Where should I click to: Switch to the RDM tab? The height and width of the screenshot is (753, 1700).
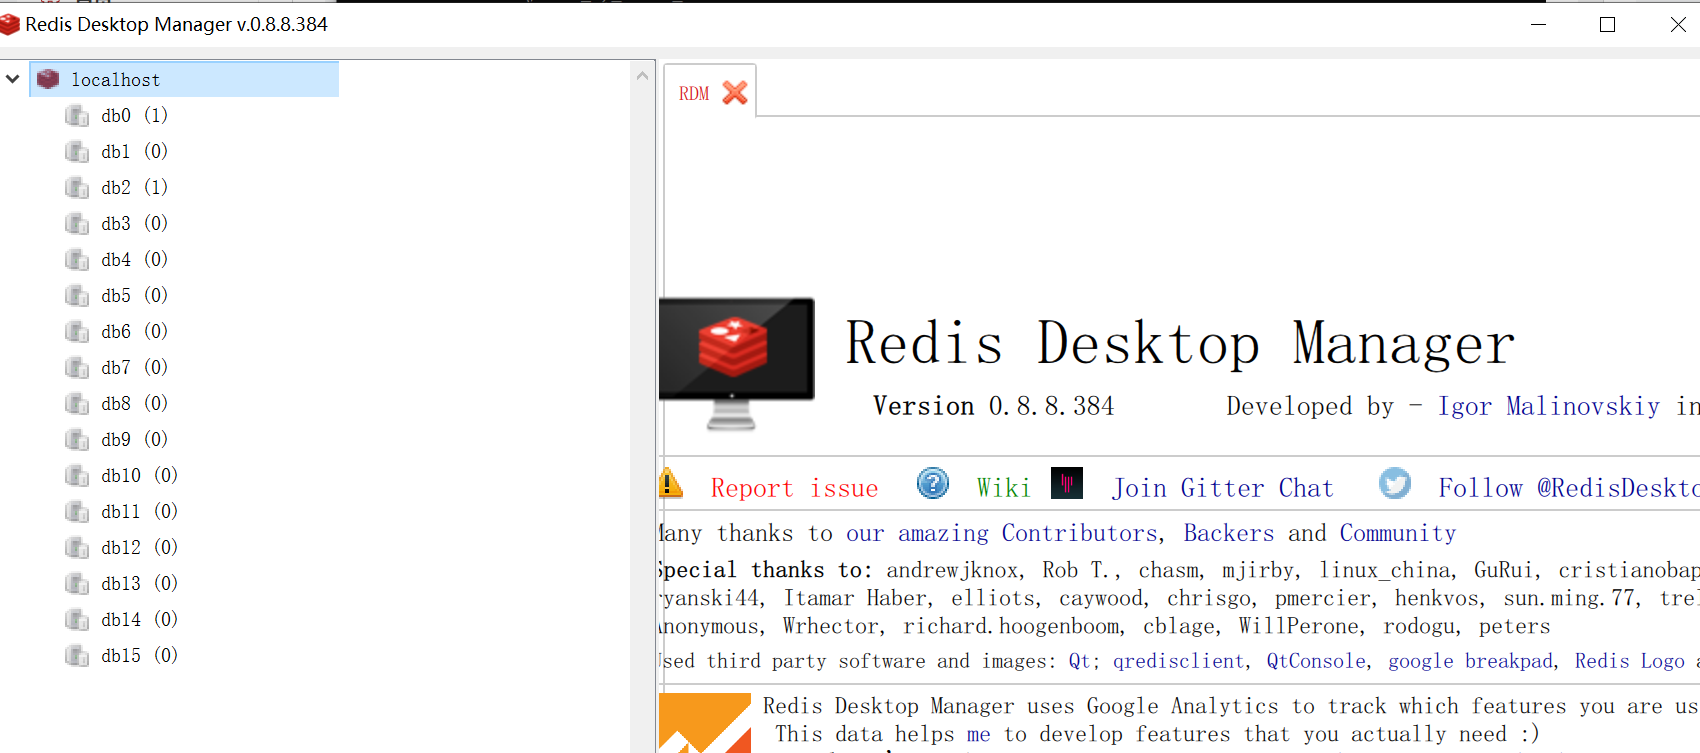pyautogui.click(x=694, y=93)
